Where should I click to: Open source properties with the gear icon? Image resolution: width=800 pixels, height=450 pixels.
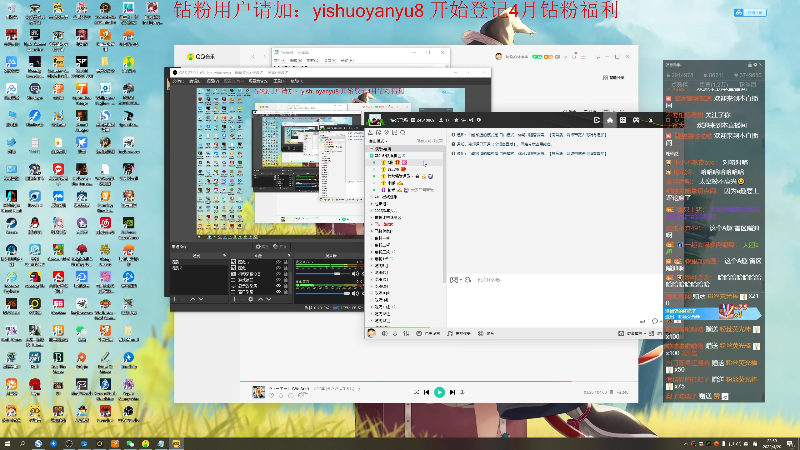(x=251, y=299)
